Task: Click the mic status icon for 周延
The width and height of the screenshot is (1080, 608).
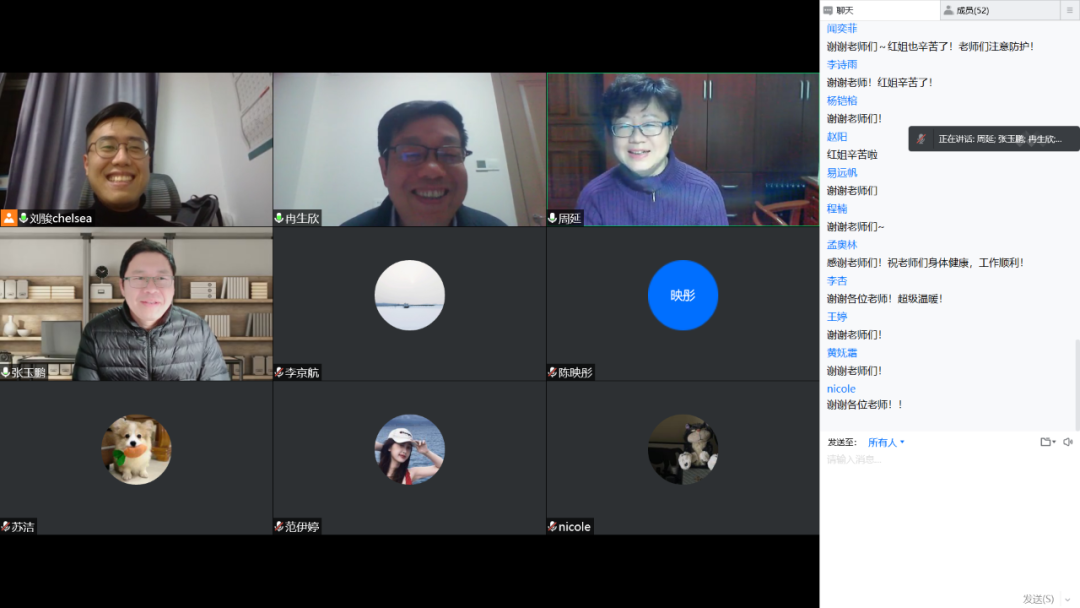Action: coord(552,218)
